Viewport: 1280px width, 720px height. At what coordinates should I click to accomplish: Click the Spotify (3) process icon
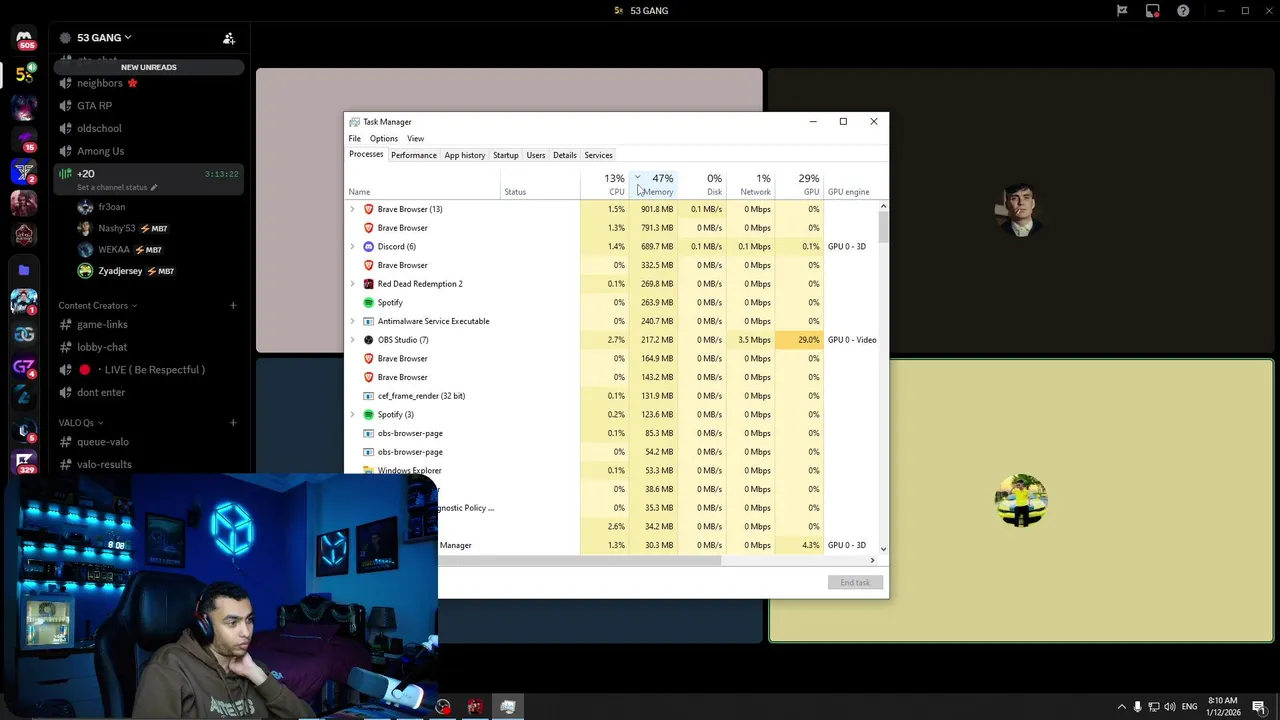pyautogui.click(x=368, y=415)
